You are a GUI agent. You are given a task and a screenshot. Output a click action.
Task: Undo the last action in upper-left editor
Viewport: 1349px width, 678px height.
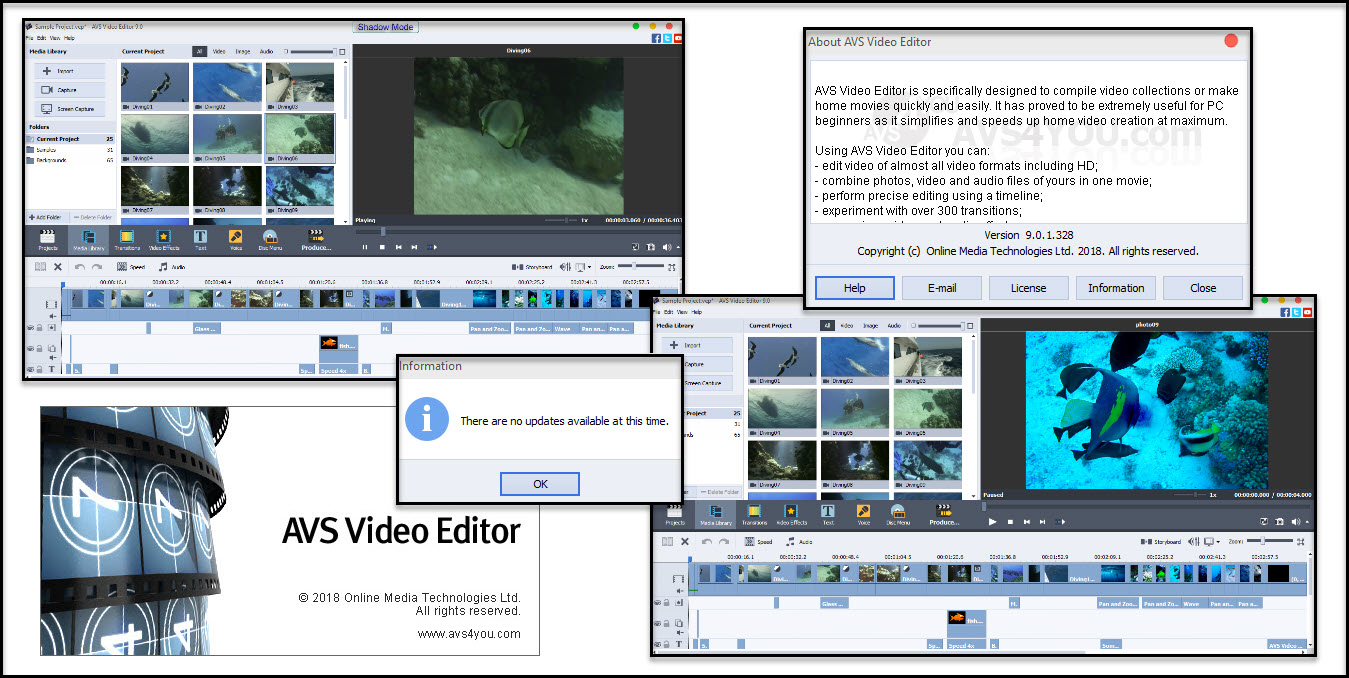click(80, 267)
